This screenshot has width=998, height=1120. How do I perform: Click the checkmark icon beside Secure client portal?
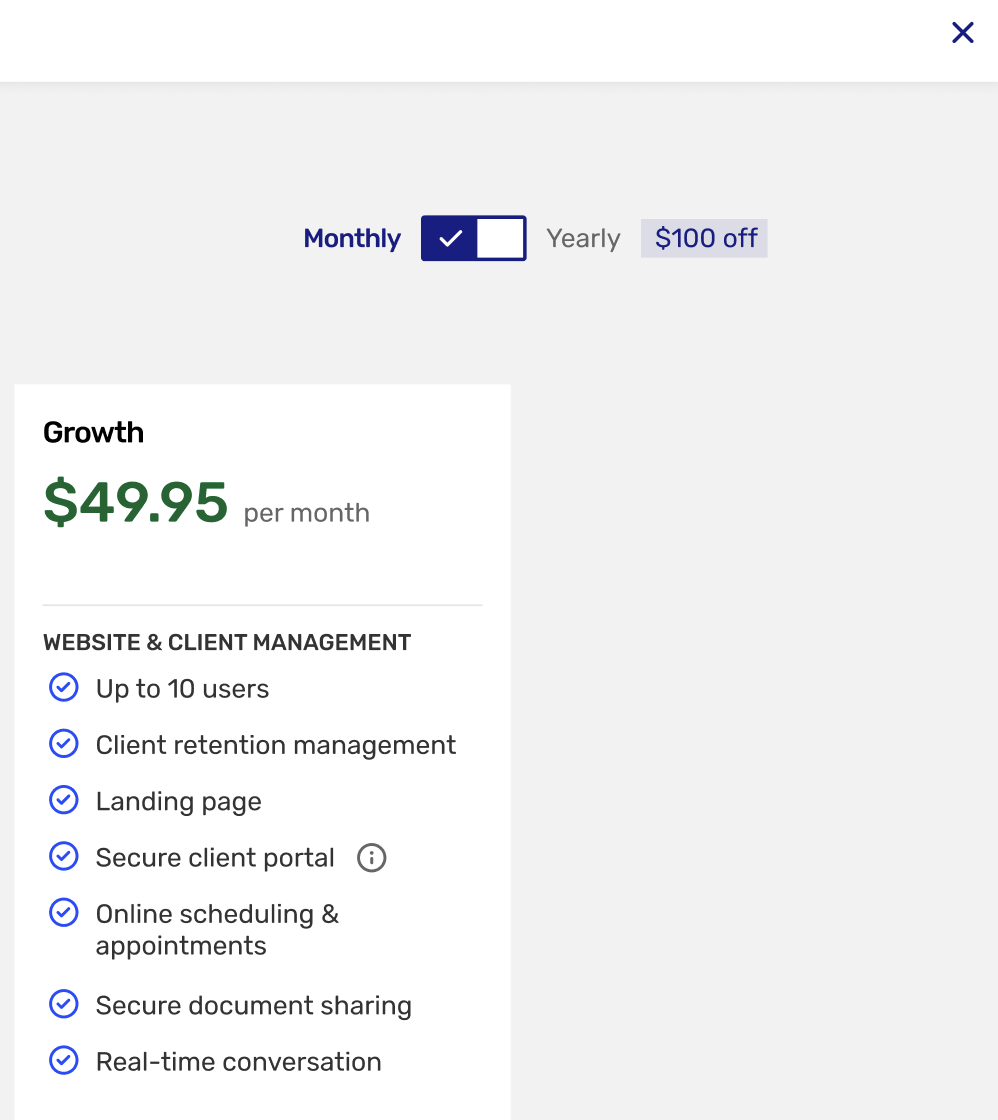[x=63, y=855]
